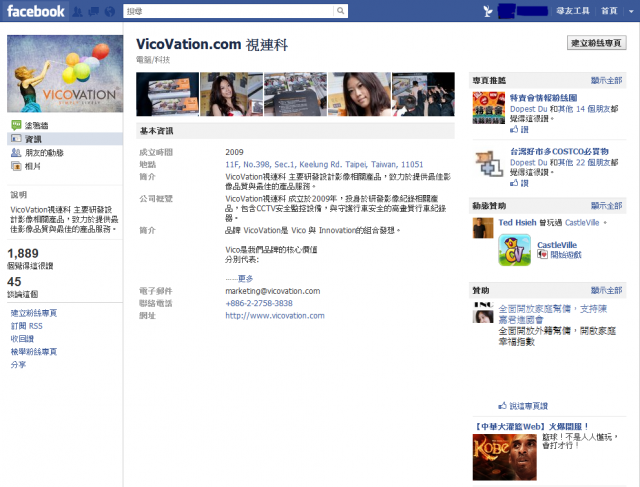Expand the 更多 link in description
This screenshot has width=640, height=487.
[245, 278]
